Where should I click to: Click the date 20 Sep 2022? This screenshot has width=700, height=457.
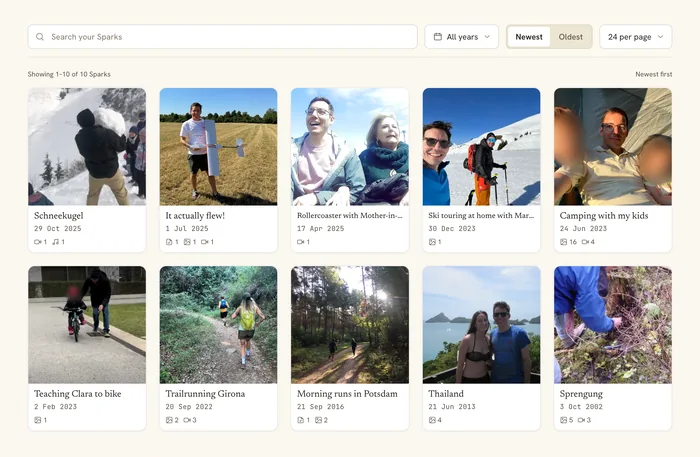coord(189,407)
